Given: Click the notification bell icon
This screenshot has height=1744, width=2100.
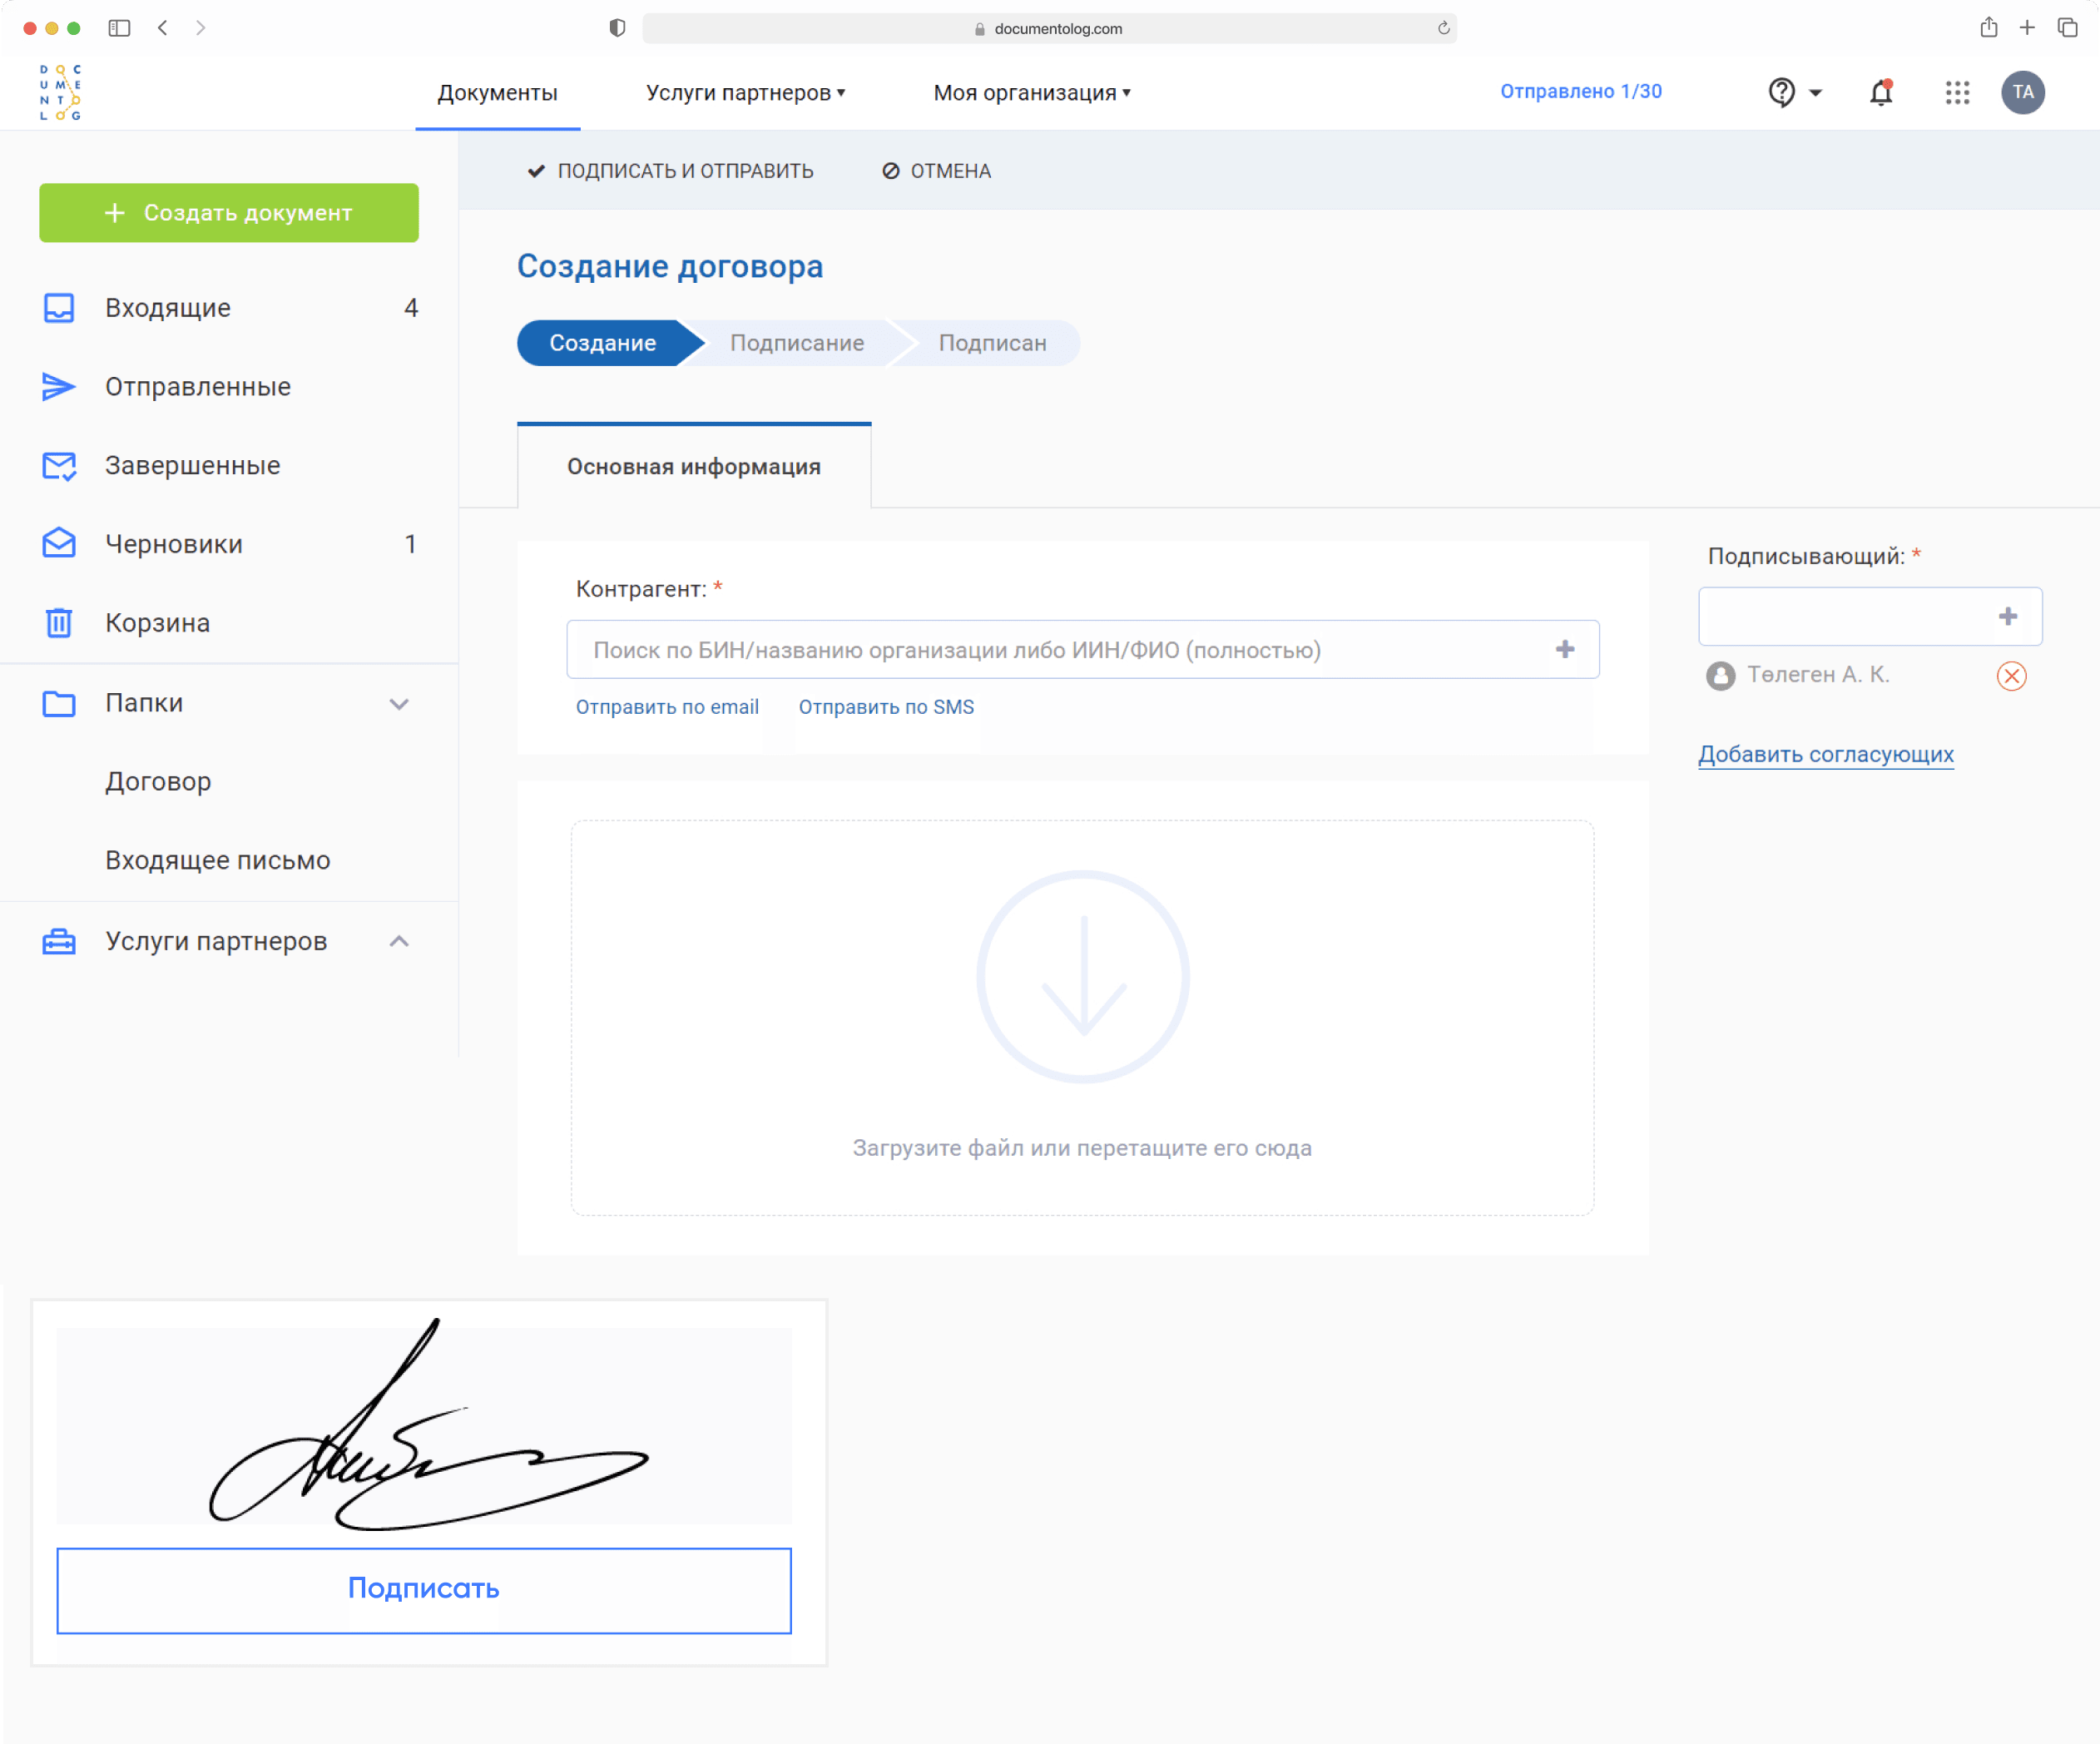Looking at the screenshot, I should pyautogui.click(x=1881, y=92).
